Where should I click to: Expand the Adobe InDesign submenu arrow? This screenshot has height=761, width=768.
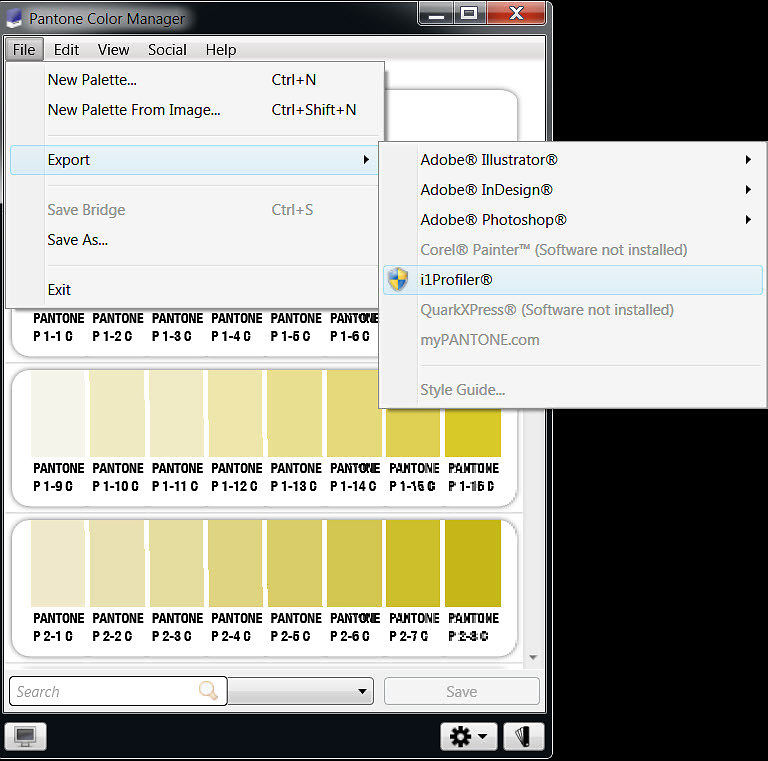click(x=748, y=190)
